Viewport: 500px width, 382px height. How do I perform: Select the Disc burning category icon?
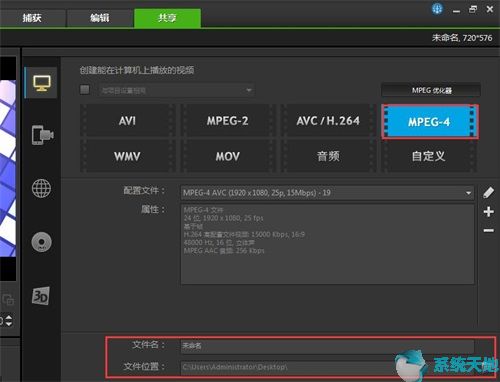42,242
